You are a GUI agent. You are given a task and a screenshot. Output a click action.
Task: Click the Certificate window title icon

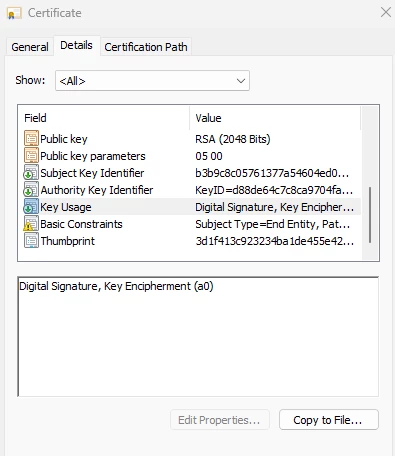pos(14,13)
